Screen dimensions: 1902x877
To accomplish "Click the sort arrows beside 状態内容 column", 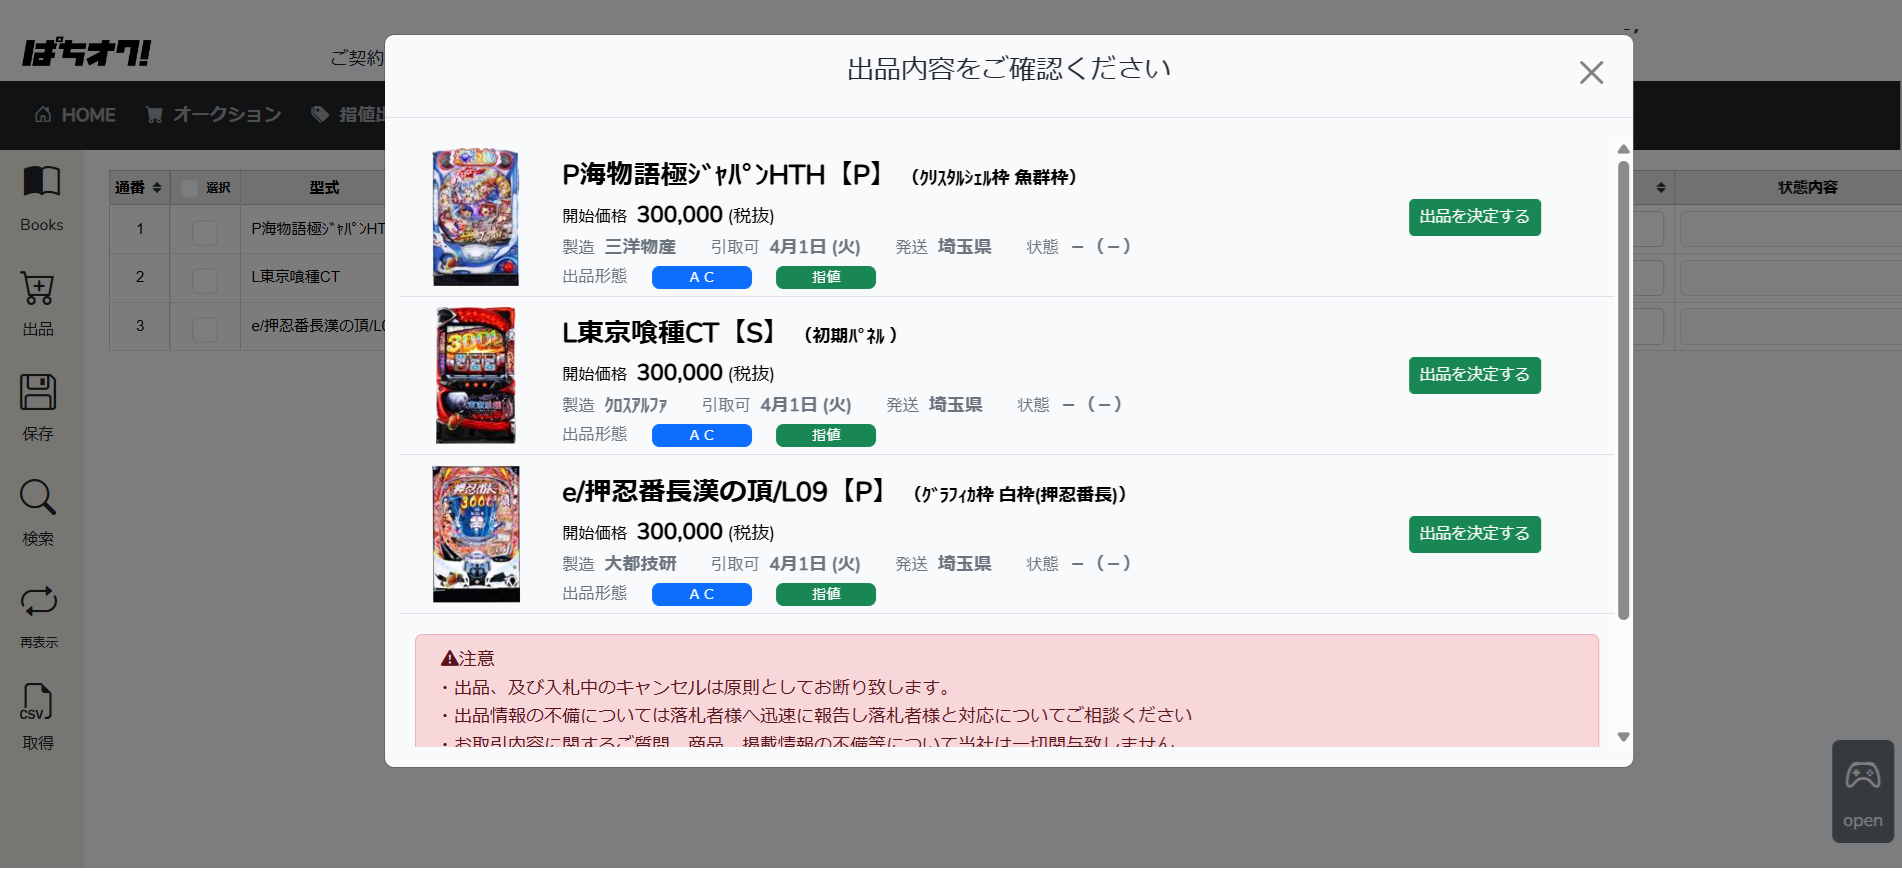I will point(1660,188).
